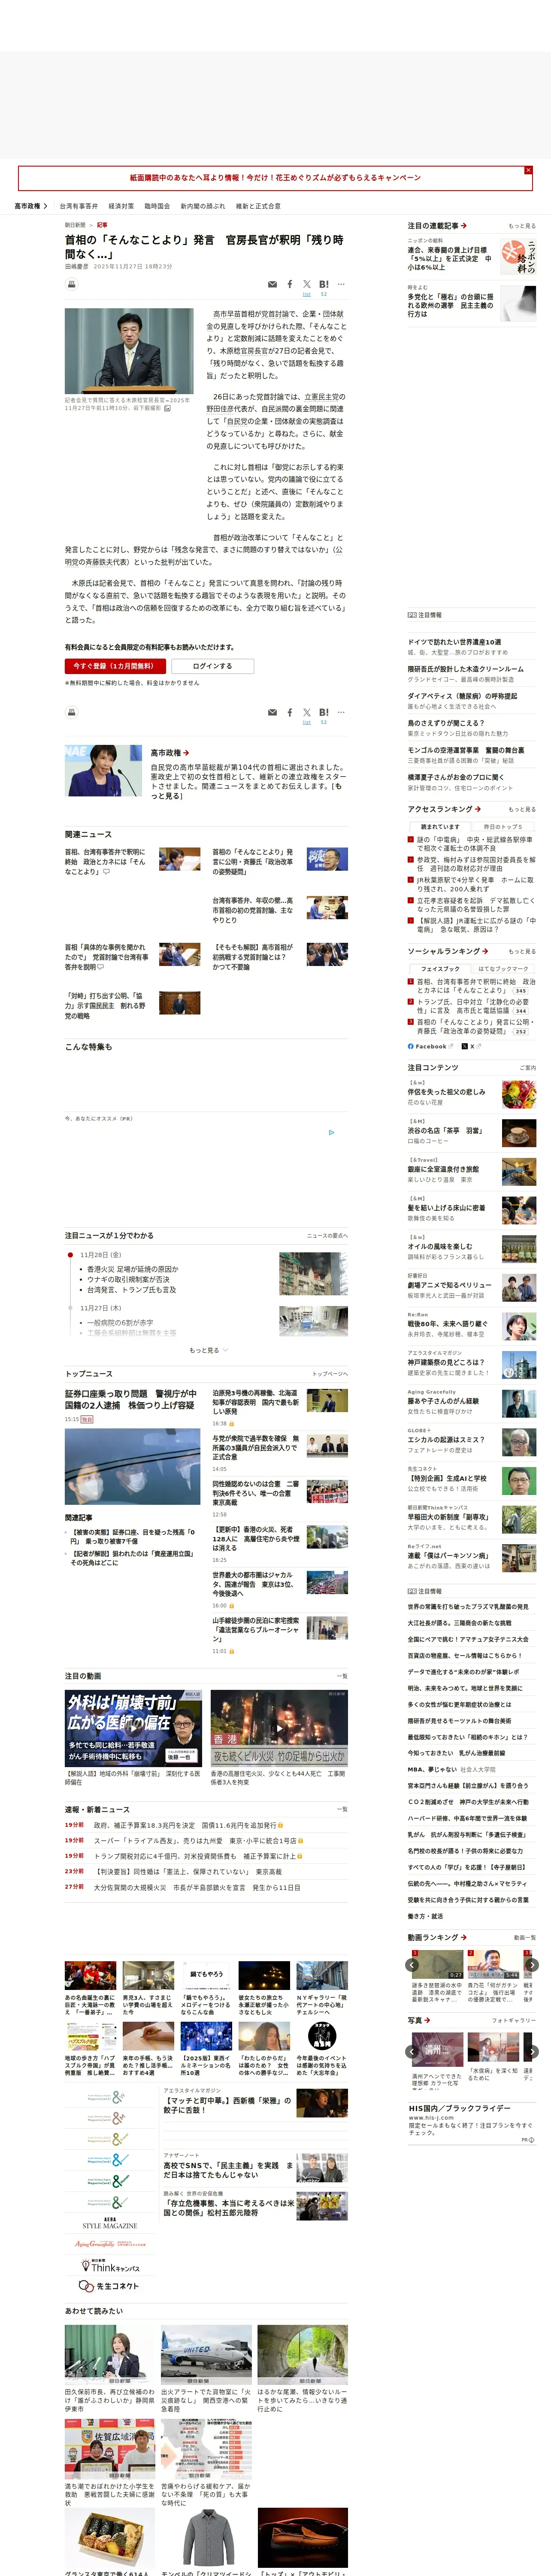Viewport: 551px width, 2576px height.
Task: Click red arrow beside アクセスランキング
Action: click(478, 808)
